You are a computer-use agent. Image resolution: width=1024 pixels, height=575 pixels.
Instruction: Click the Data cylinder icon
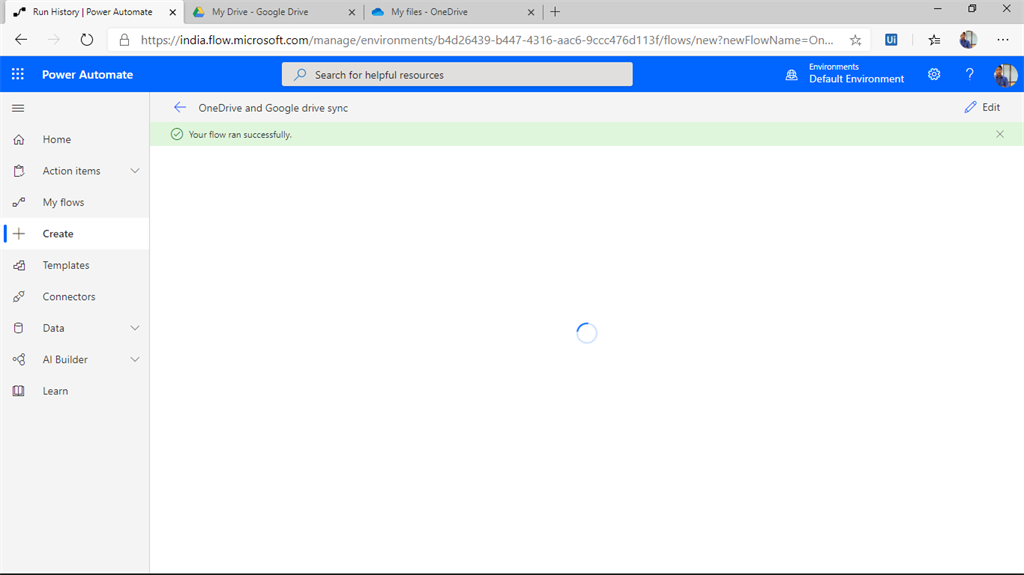point(19,327)
